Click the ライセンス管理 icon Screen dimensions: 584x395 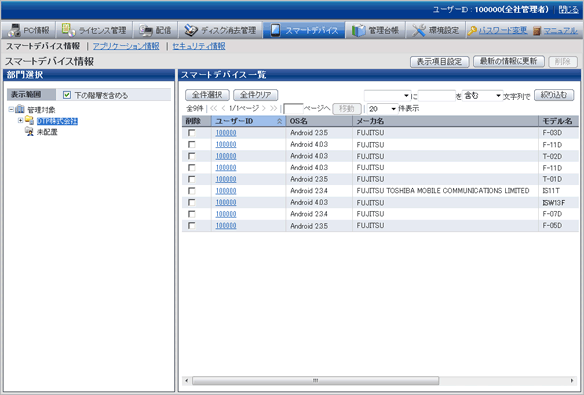(69, 30)
